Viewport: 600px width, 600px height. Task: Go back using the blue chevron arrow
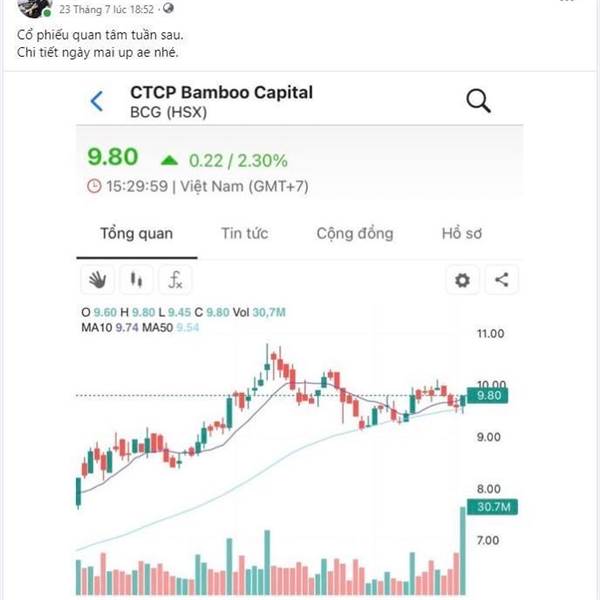tap(97, 101)
